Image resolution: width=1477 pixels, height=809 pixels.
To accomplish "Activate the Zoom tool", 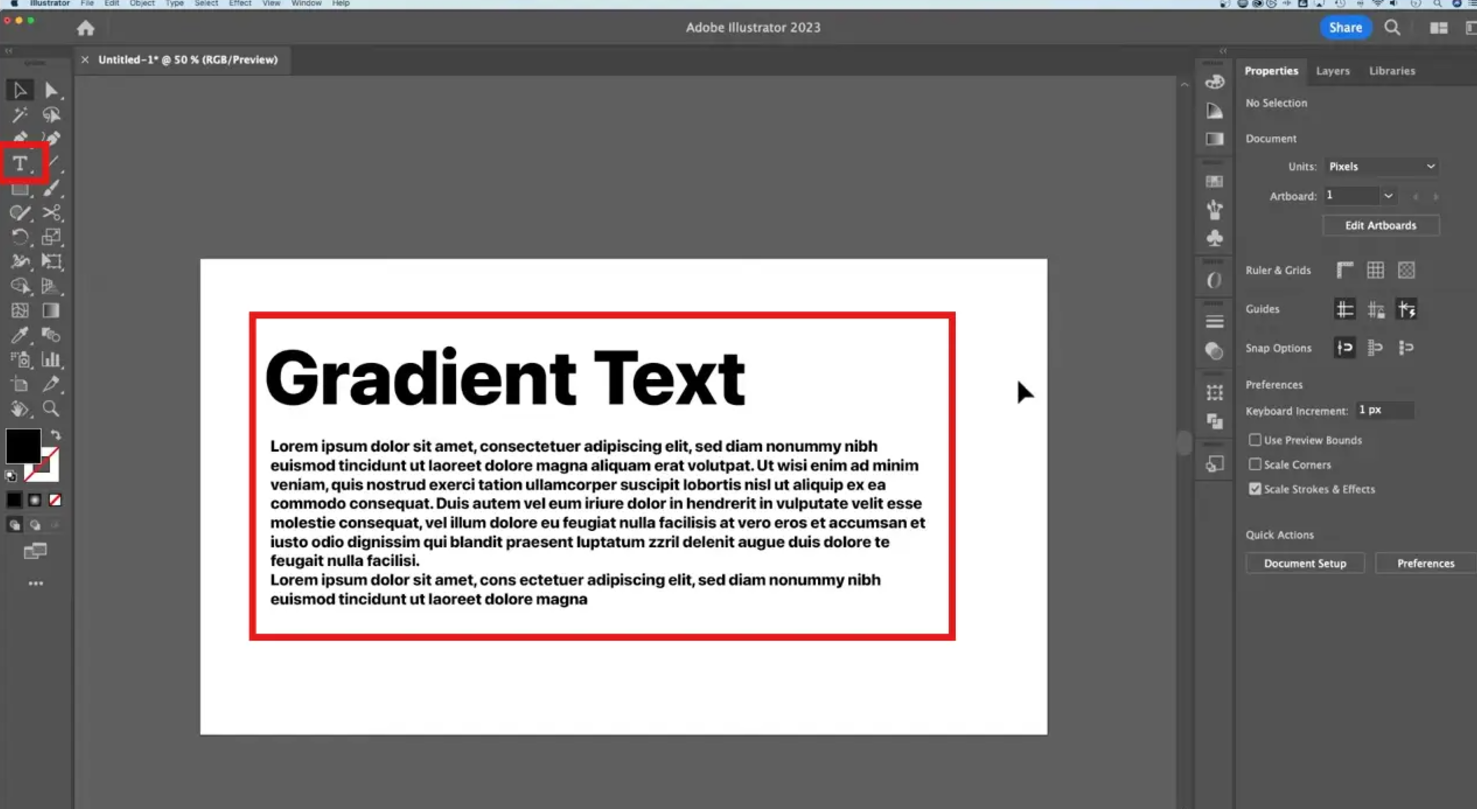I will click(53, 409).
